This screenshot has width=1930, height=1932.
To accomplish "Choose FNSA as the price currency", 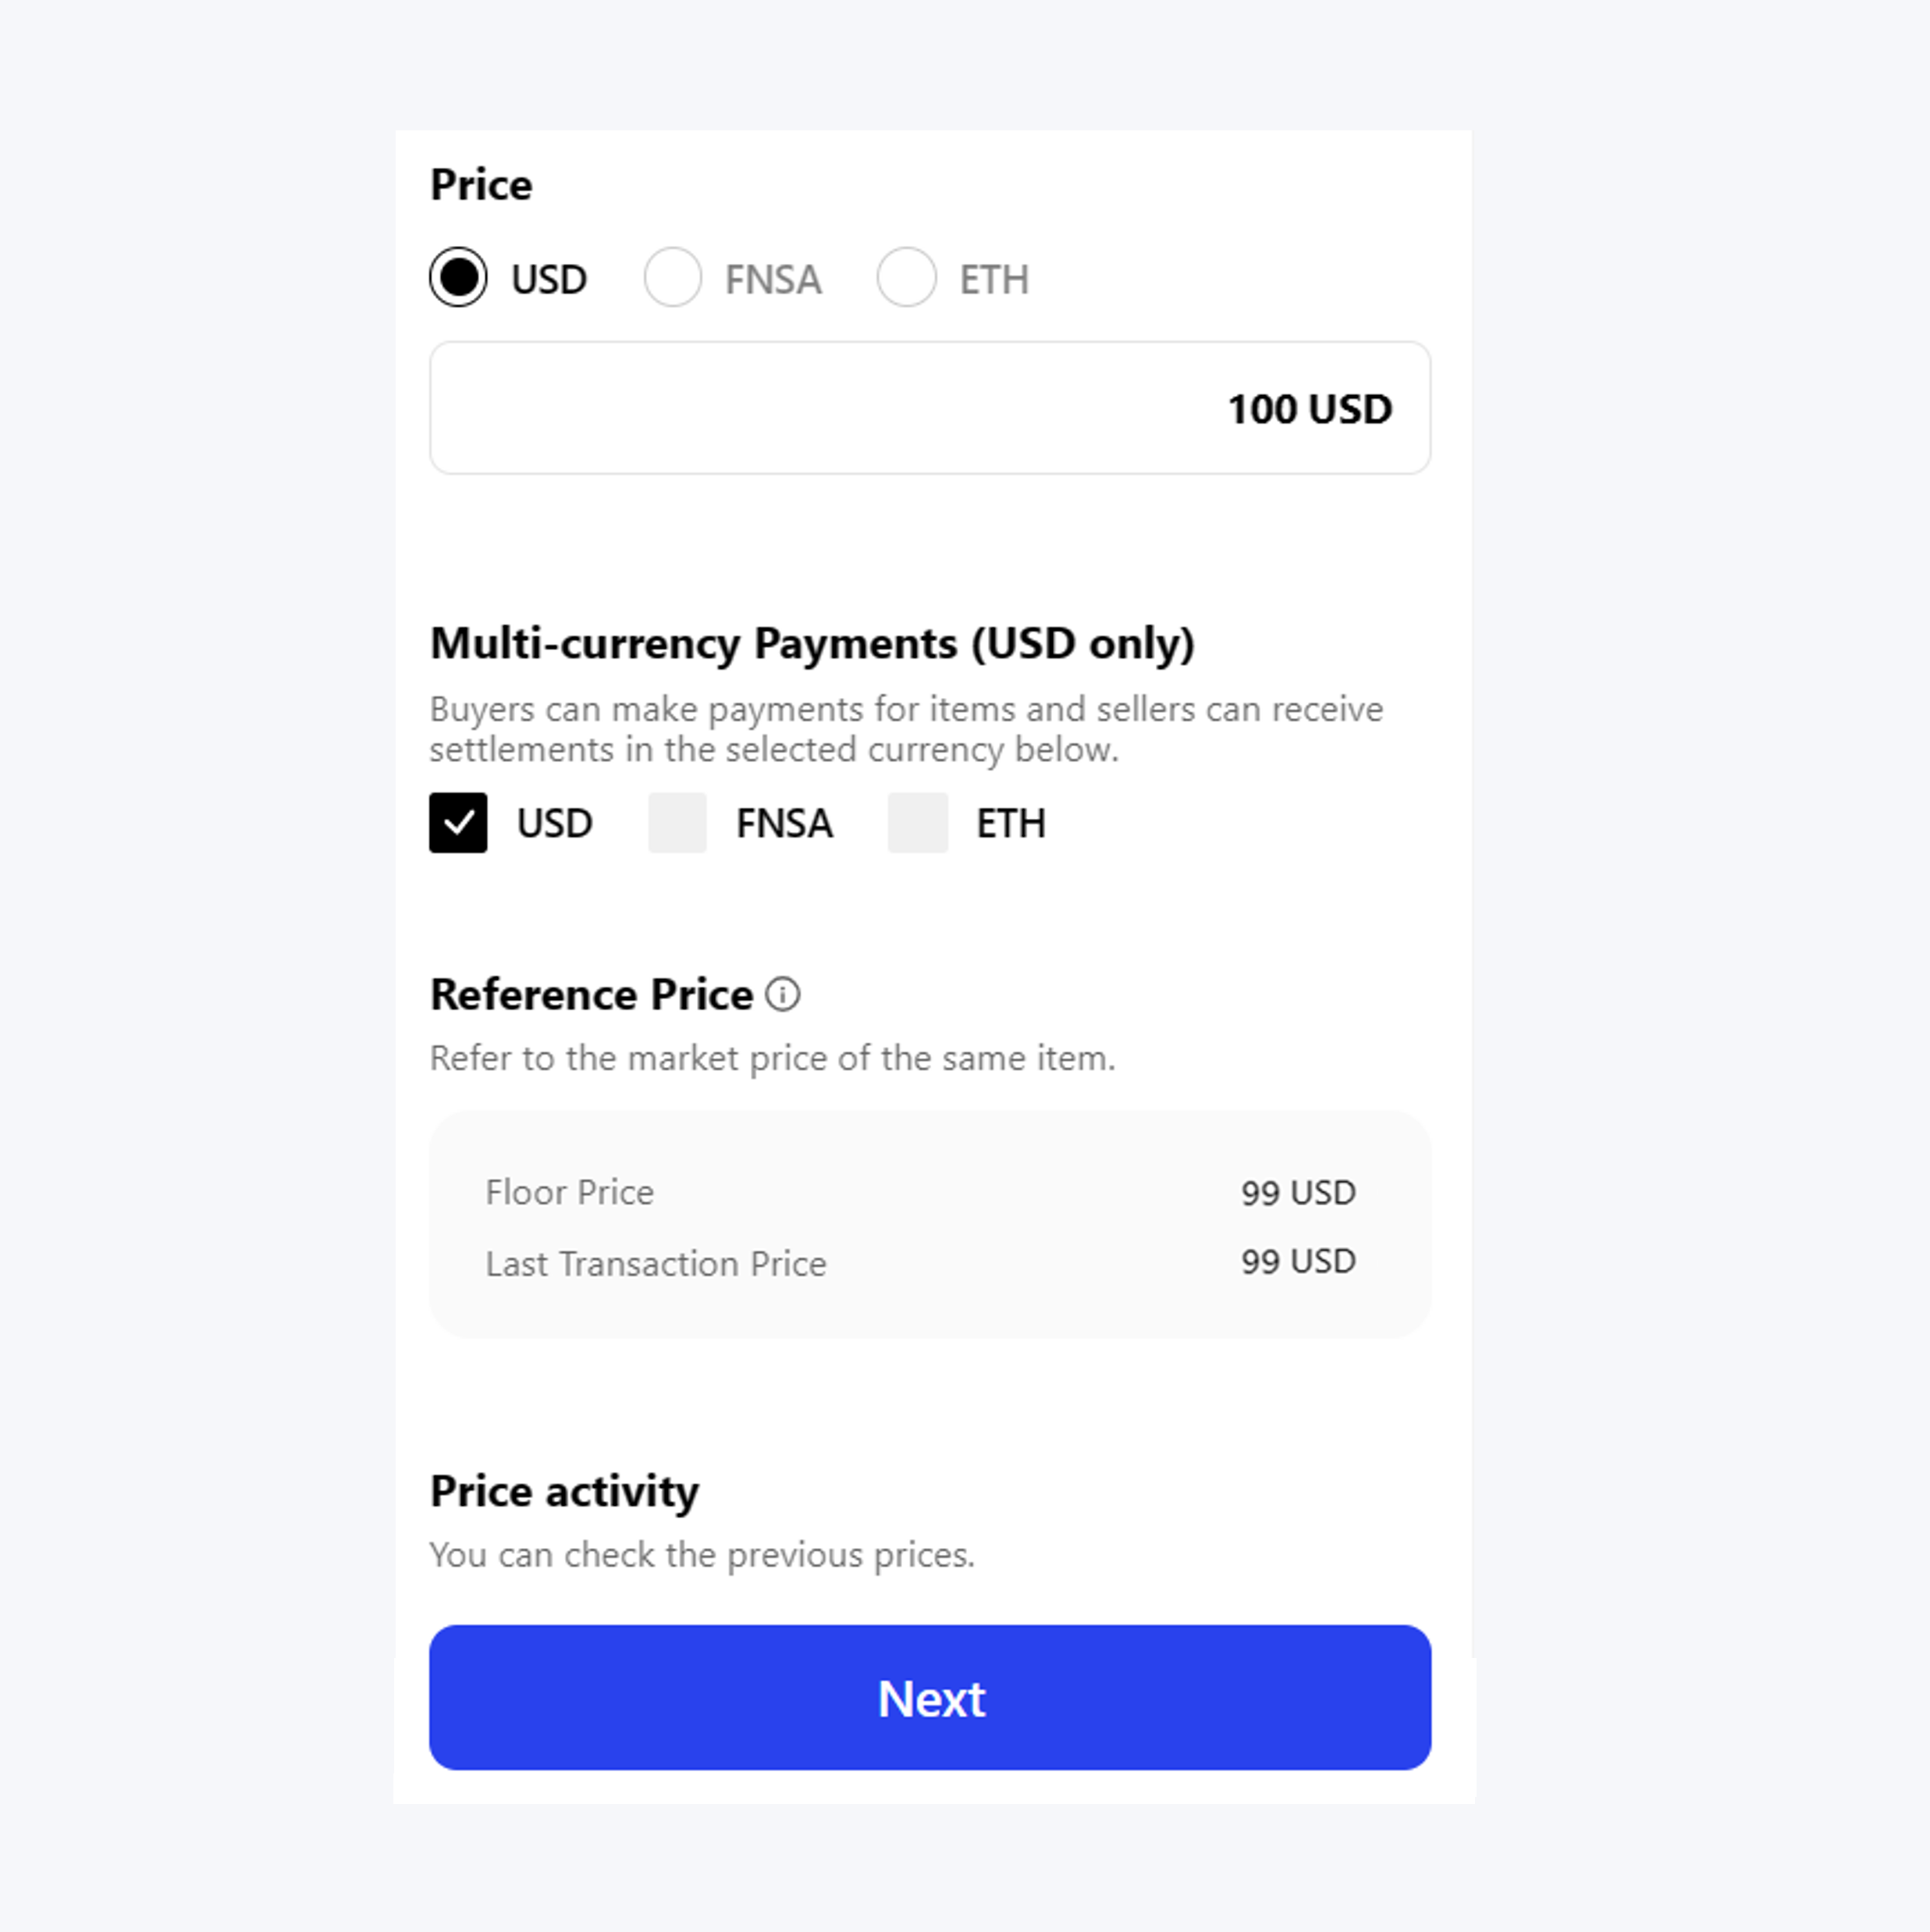I will [672, 277].
